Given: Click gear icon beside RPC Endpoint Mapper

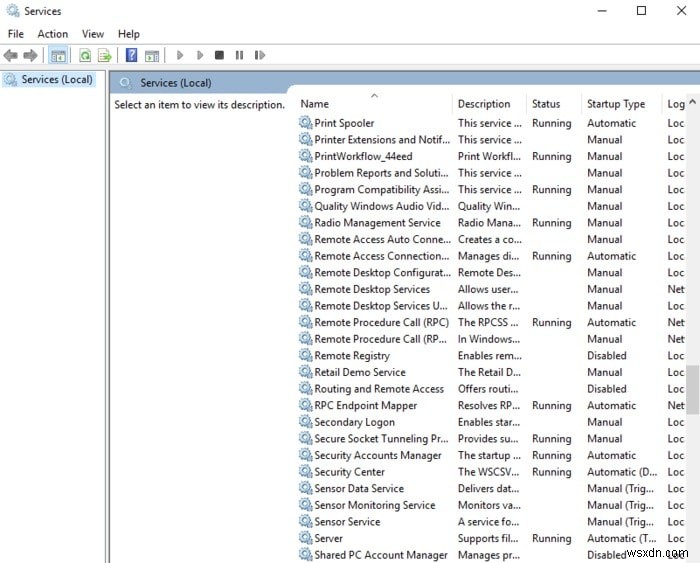Looking at the screenshot, I should click(x=305, y=405).
